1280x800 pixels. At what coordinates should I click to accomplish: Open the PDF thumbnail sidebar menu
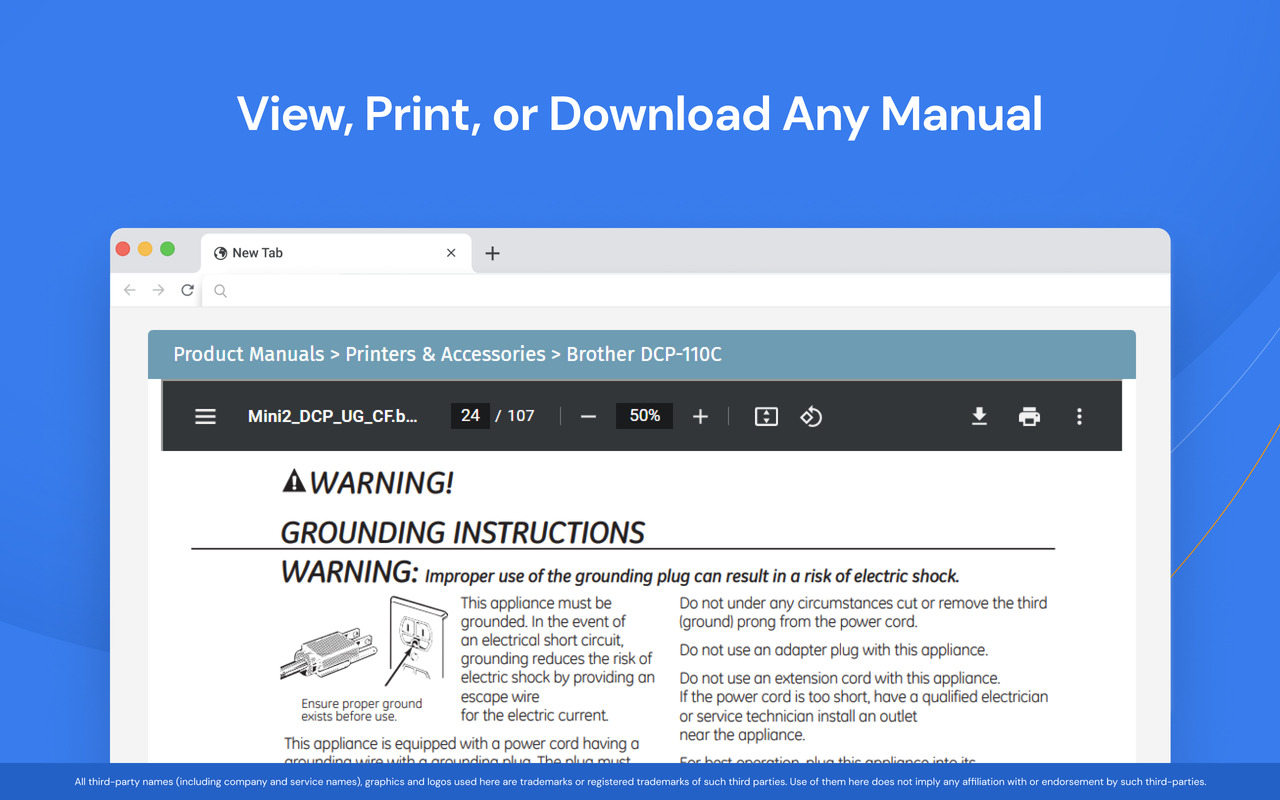(x=205, y=416)
